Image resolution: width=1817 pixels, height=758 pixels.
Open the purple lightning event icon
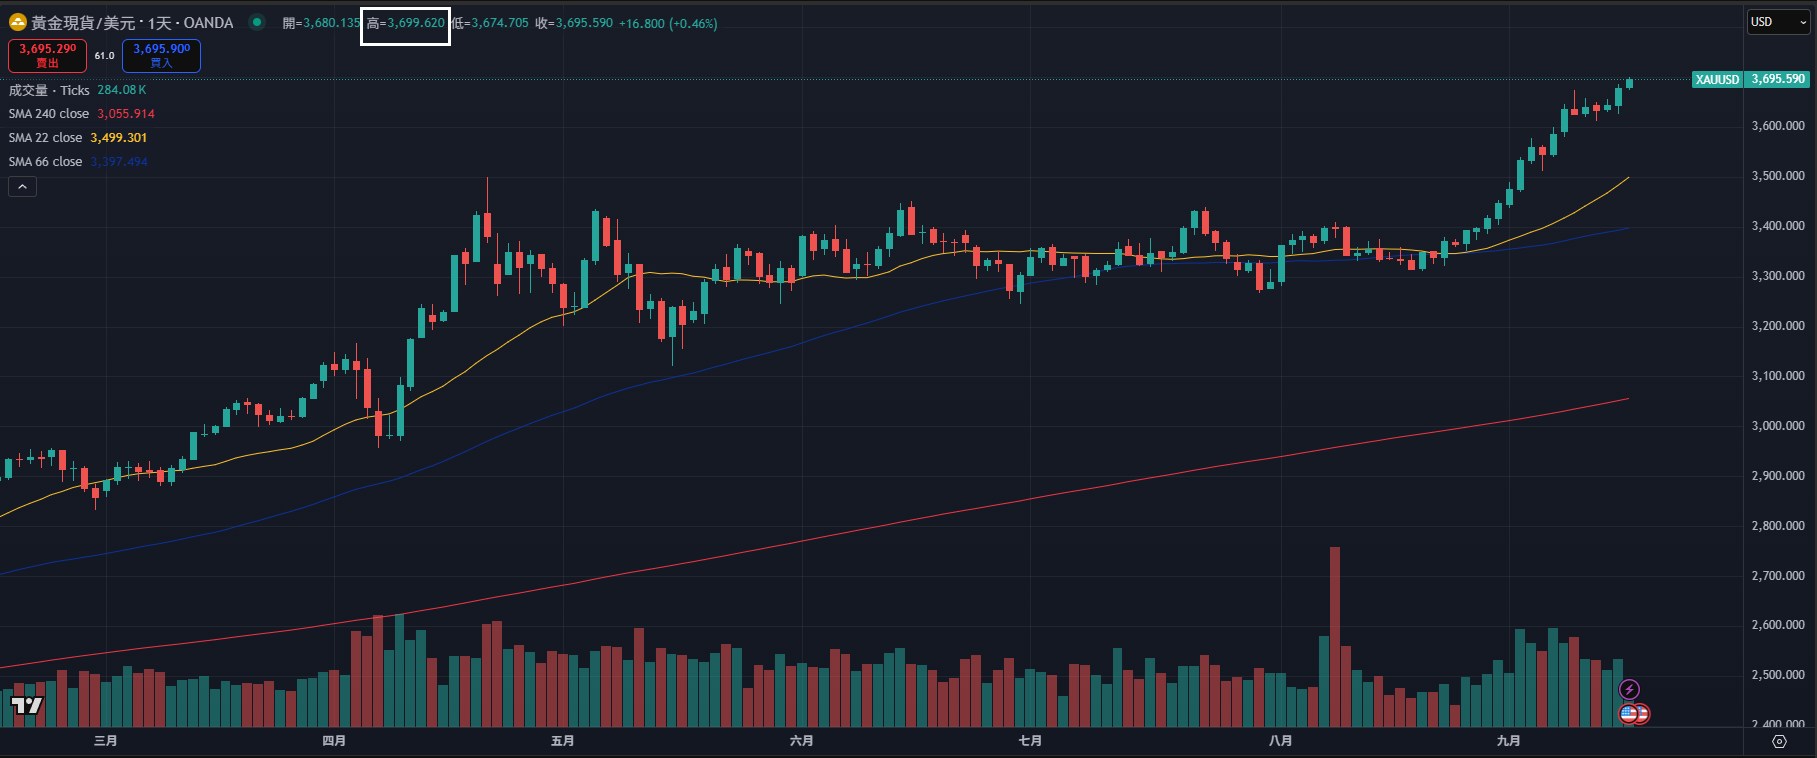(x=1629, y=689)
